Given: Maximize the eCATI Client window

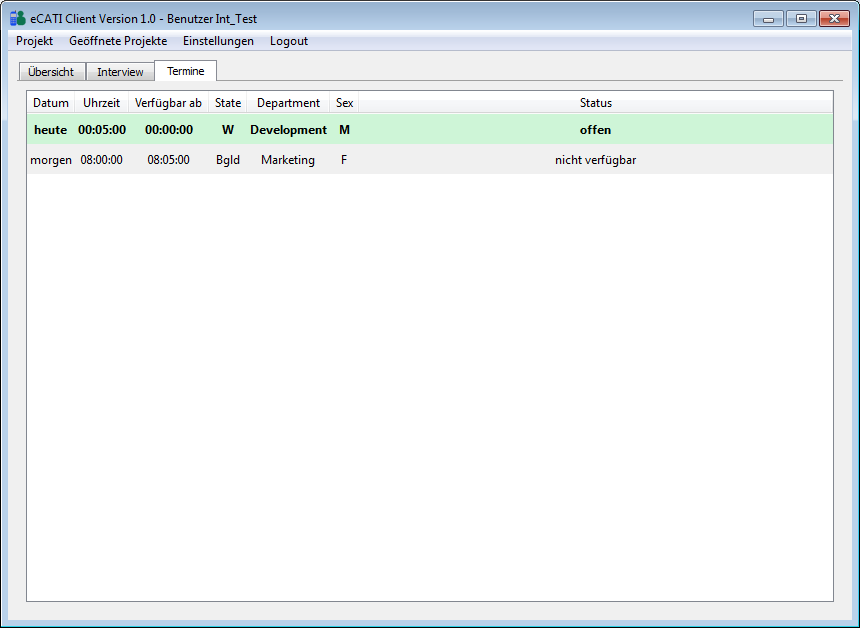Looking at the screenshot, I should pyautogui.click(x=801, y=18).
